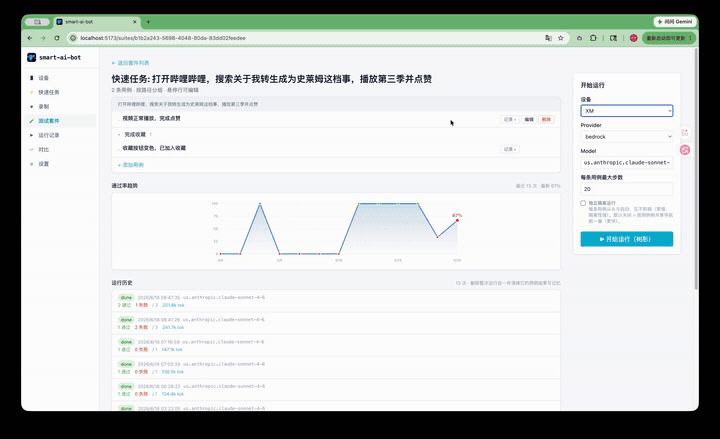This screenshot has height=439, width=720.
Task: Click the translate page icon
Action: coord(548,38)
